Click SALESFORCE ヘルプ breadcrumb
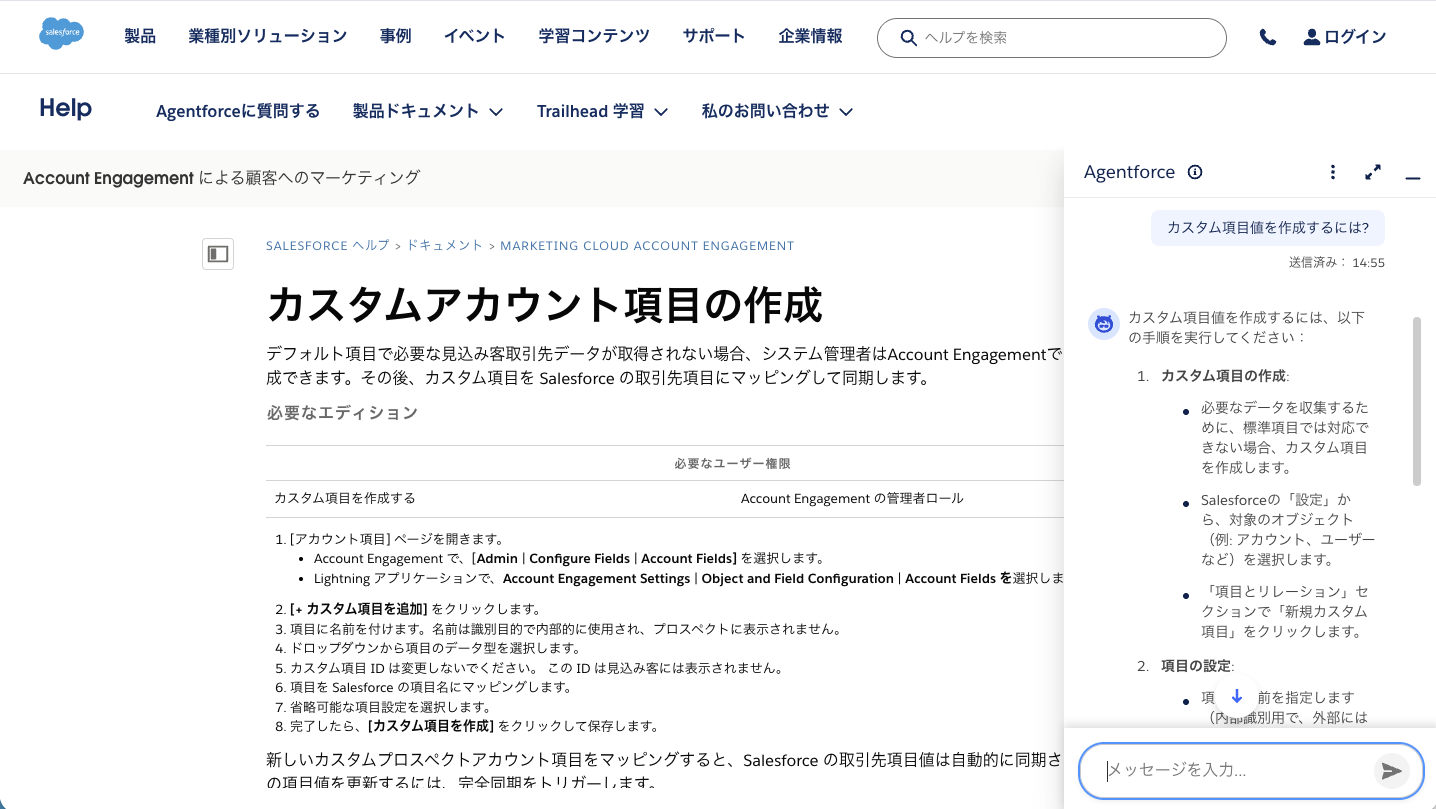Image resolution: width=1436 pixels, height=809 pixels. pyautogui.click(x=328, y=245)
